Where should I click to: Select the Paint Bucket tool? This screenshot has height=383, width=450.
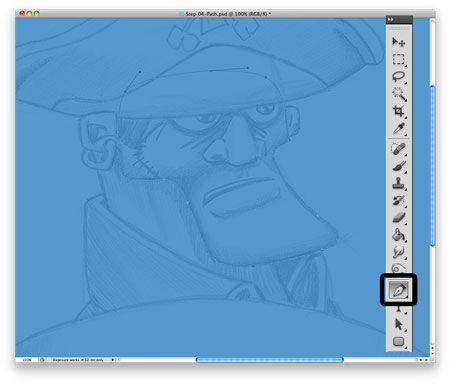399,235
